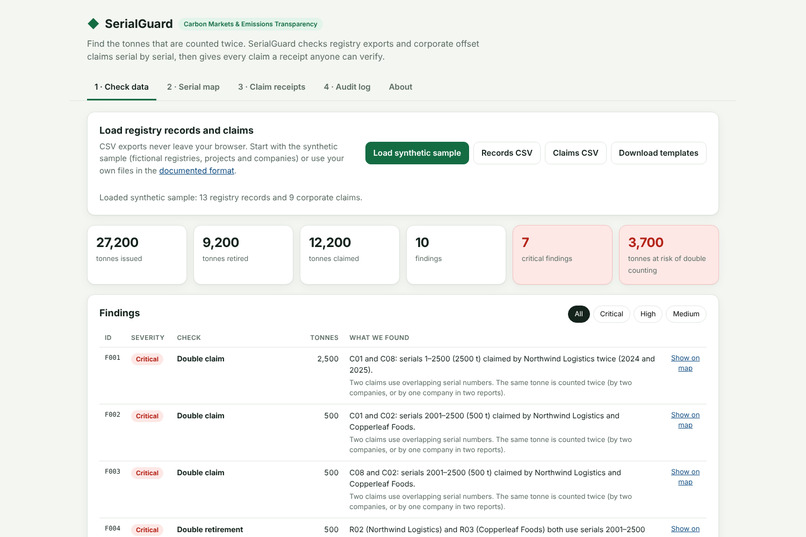Click the Critical badge in row F004

147,530
